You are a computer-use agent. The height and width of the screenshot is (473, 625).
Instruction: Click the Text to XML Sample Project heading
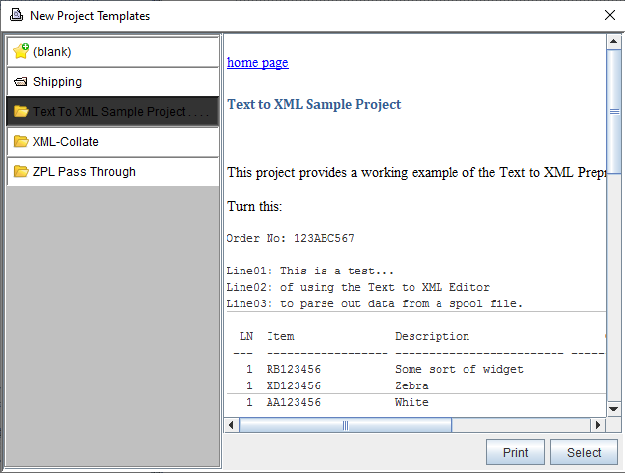(x=314, y=104)
